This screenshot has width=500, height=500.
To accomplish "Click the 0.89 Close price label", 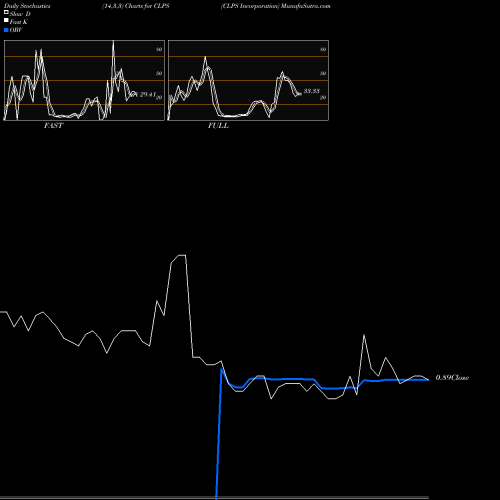I will [x=452, y=378].
